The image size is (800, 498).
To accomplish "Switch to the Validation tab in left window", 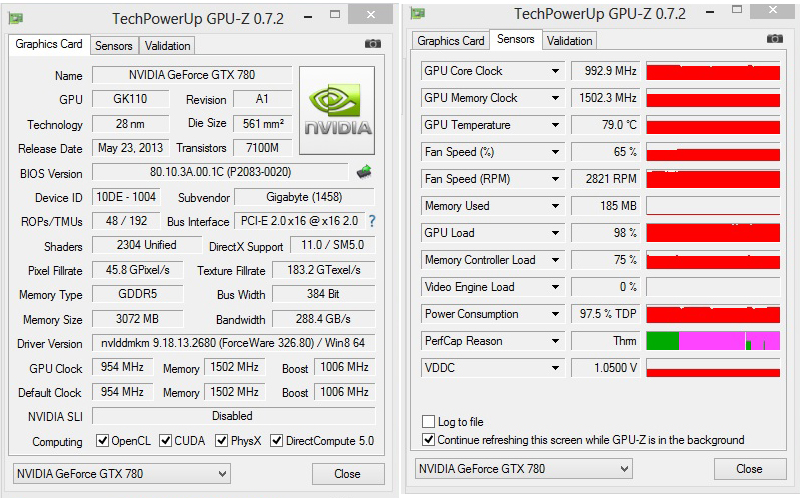I will [x=167, y=46].
